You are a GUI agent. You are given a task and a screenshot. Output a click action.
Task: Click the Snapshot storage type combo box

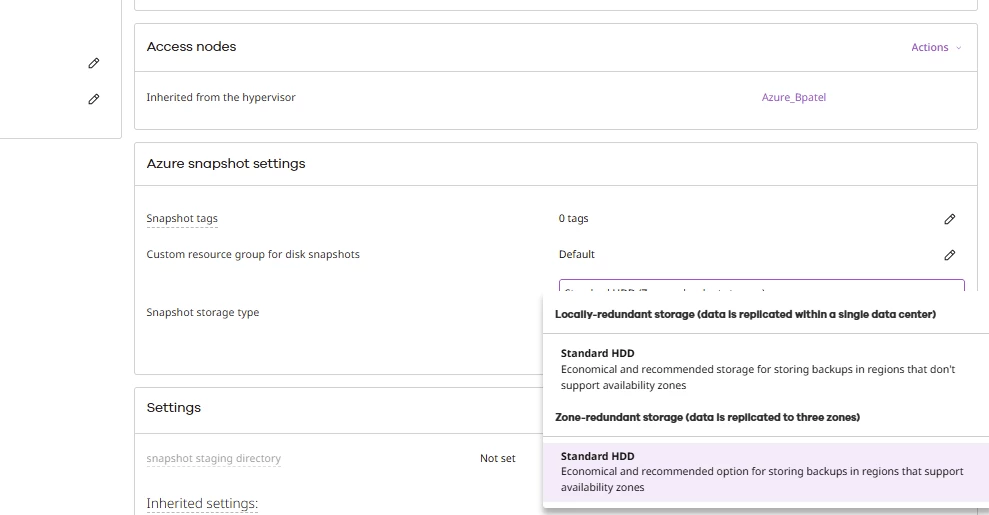(761, 287)
